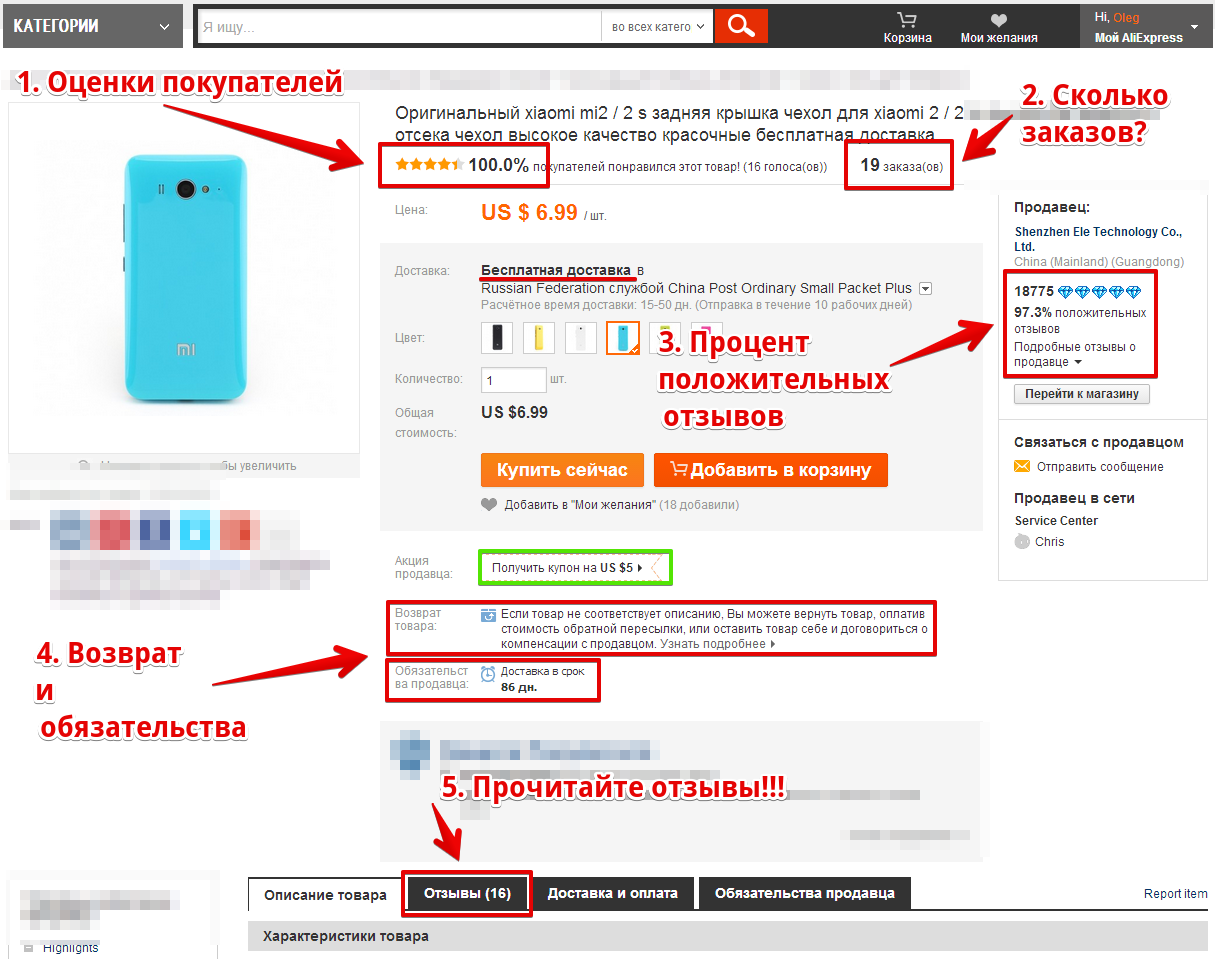Open Мои желания heart icon in header
1215x959 pixels.
click(999, 20)
